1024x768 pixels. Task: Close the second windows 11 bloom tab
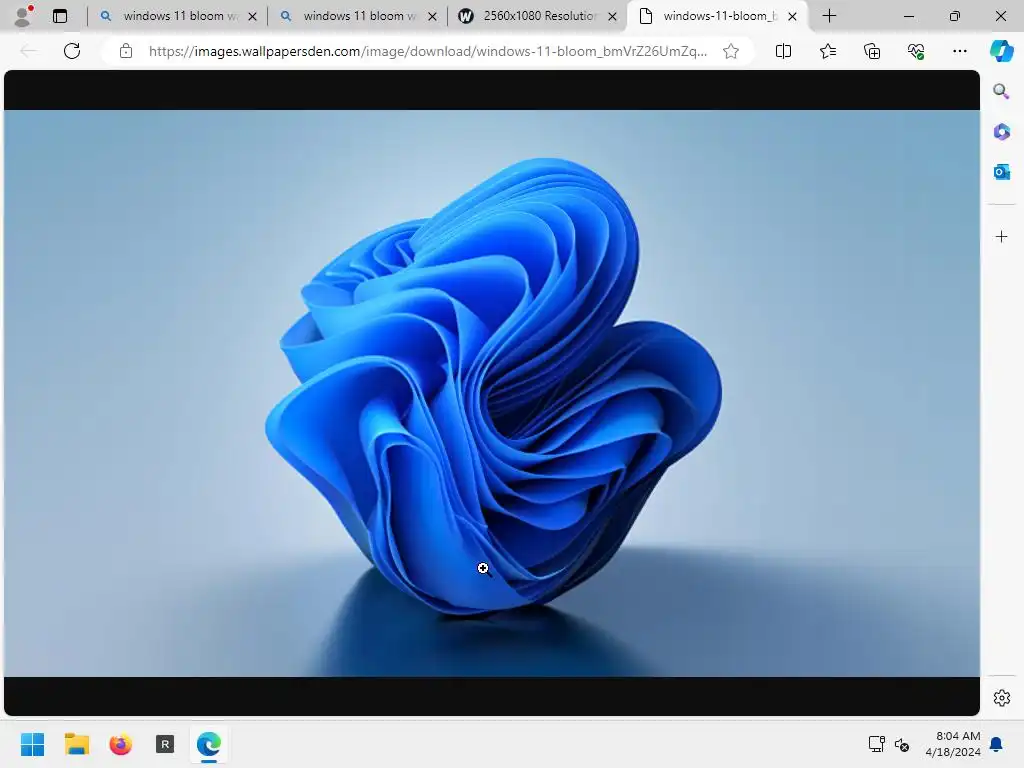(x=432, y=16)
